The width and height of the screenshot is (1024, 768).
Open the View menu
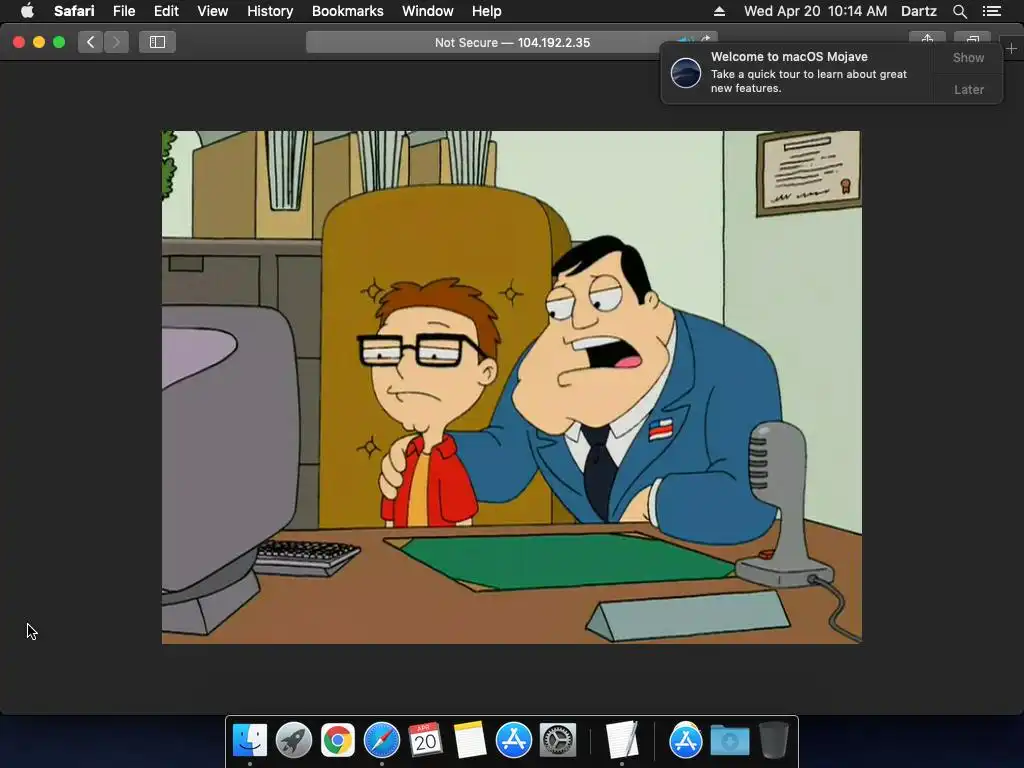click(213, 11)
